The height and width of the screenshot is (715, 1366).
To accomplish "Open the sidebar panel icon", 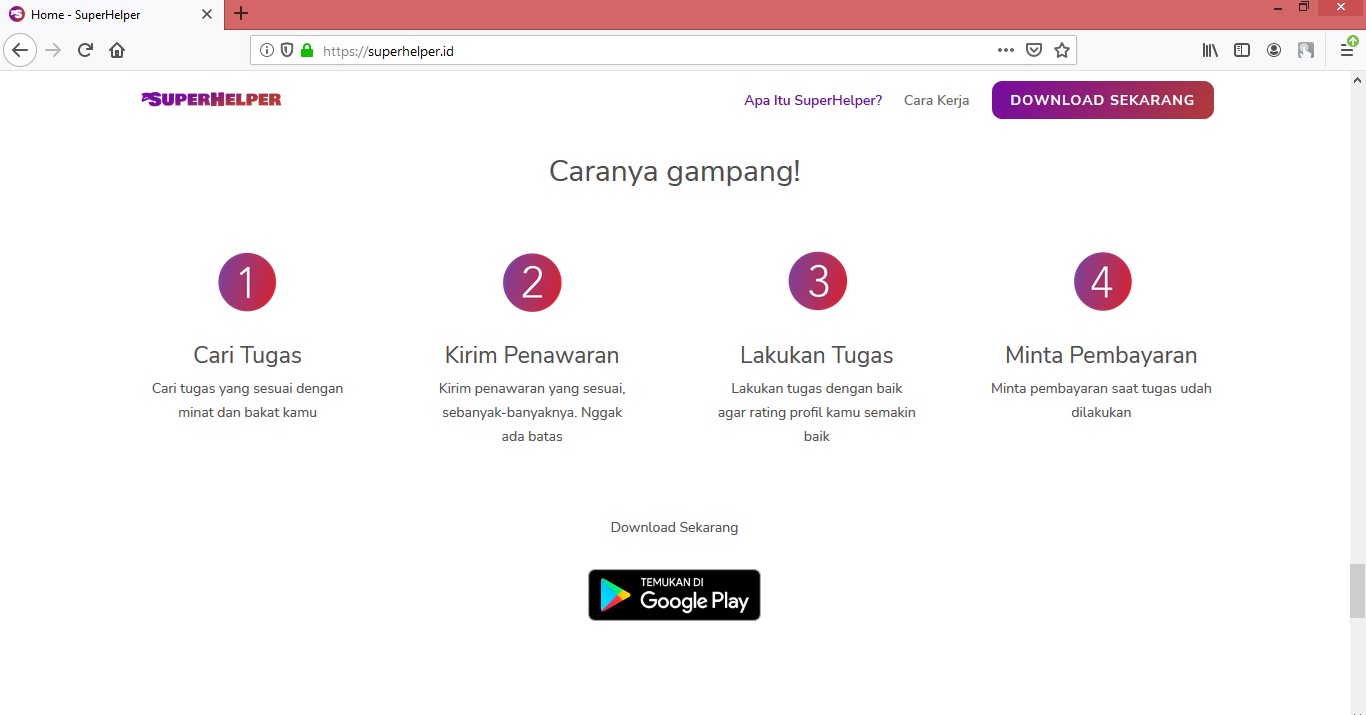I will (x=1241, y=50).
